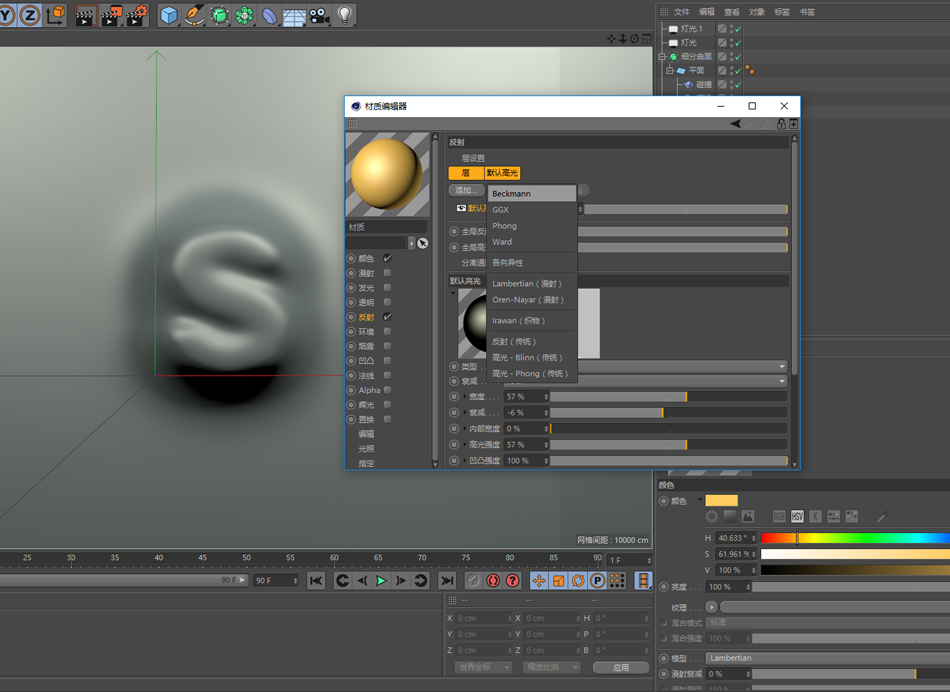Toggle Position keyframing cross-arrows icon

pyautogui.click(x=539, y=581)
